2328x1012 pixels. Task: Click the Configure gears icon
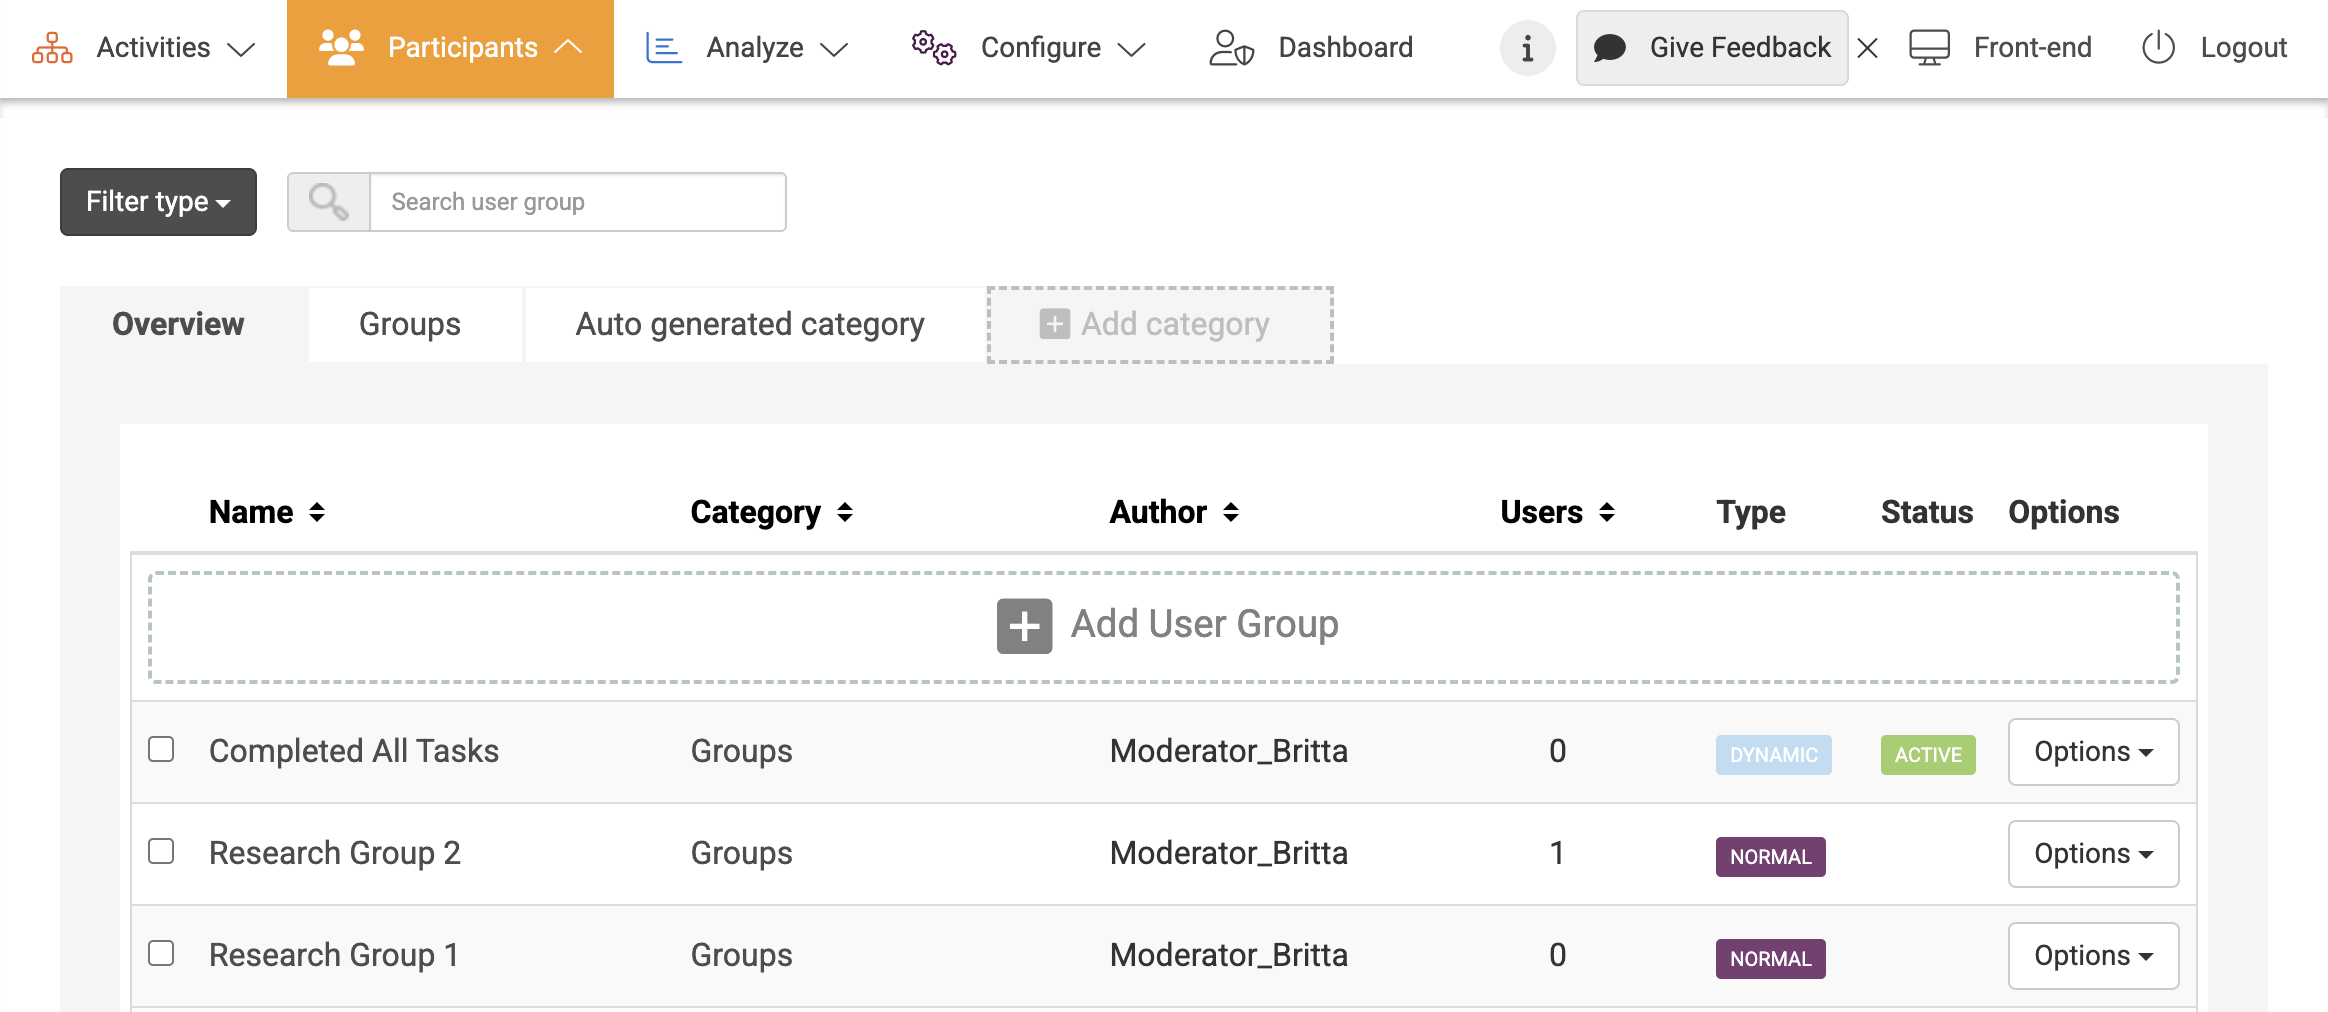pyautogui.click(x=933, y=48)
